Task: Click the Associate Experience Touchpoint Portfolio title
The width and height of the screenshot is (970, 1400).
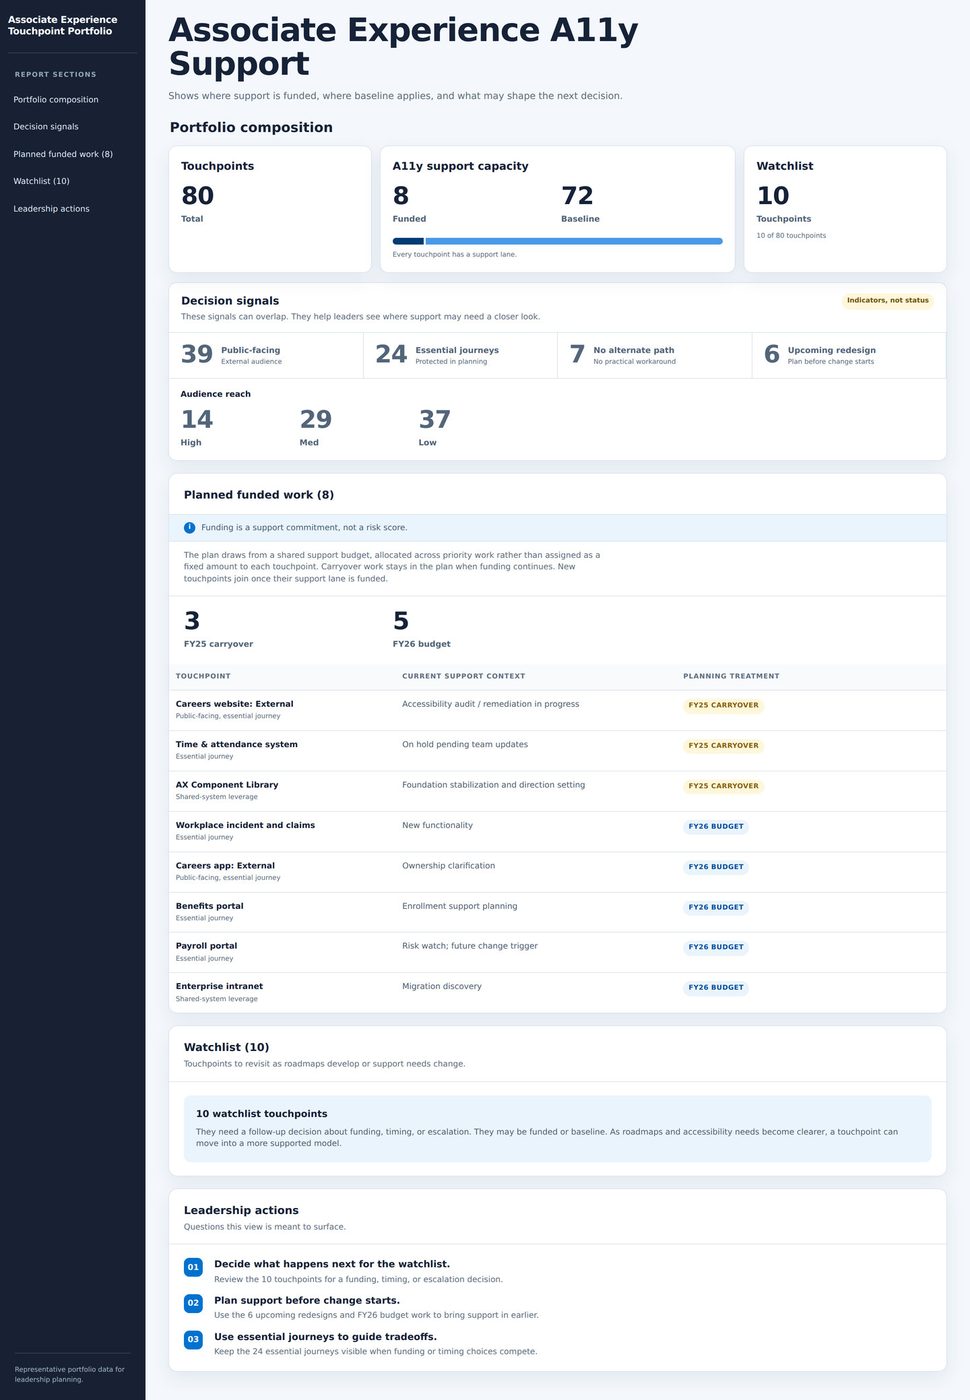Action: point(62,25)
